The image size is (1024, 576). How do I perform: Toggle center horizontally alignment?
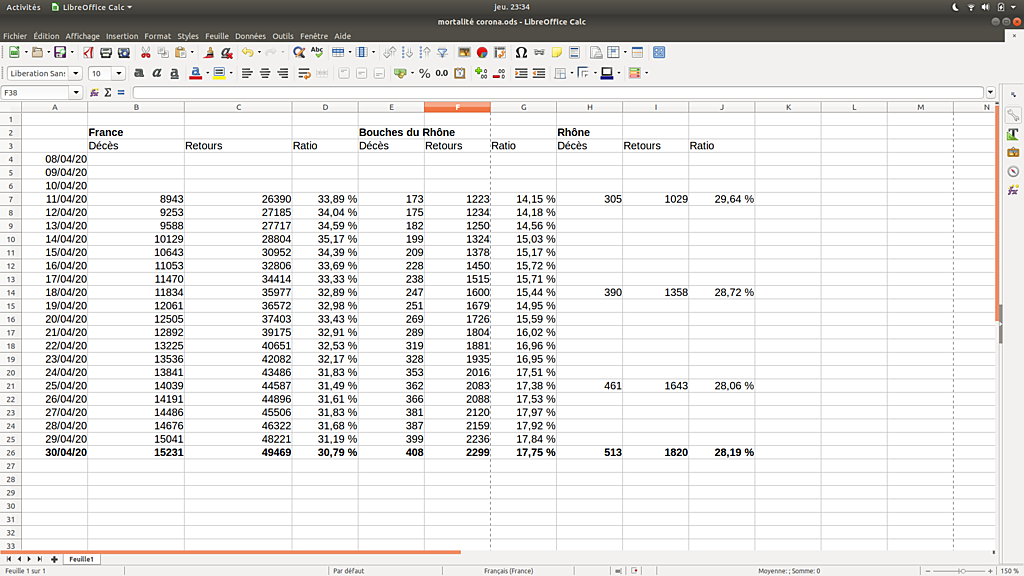pos(264,73)
